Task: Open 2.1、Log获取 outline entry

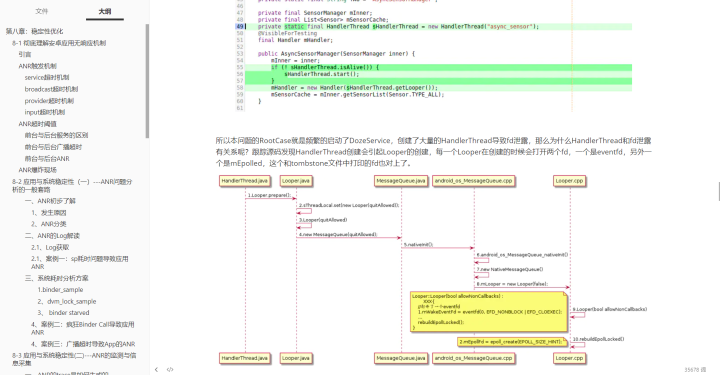Action: [x=50, y=247]
